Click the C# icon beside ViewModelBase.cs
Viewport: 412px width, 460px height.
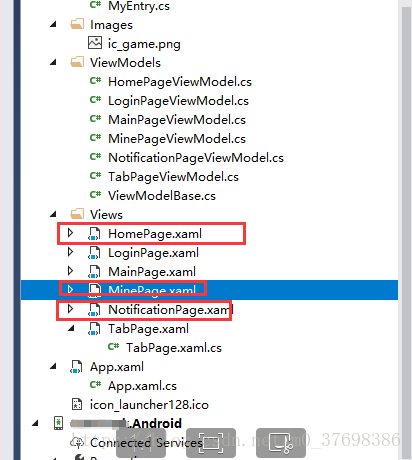click(95, 194)
